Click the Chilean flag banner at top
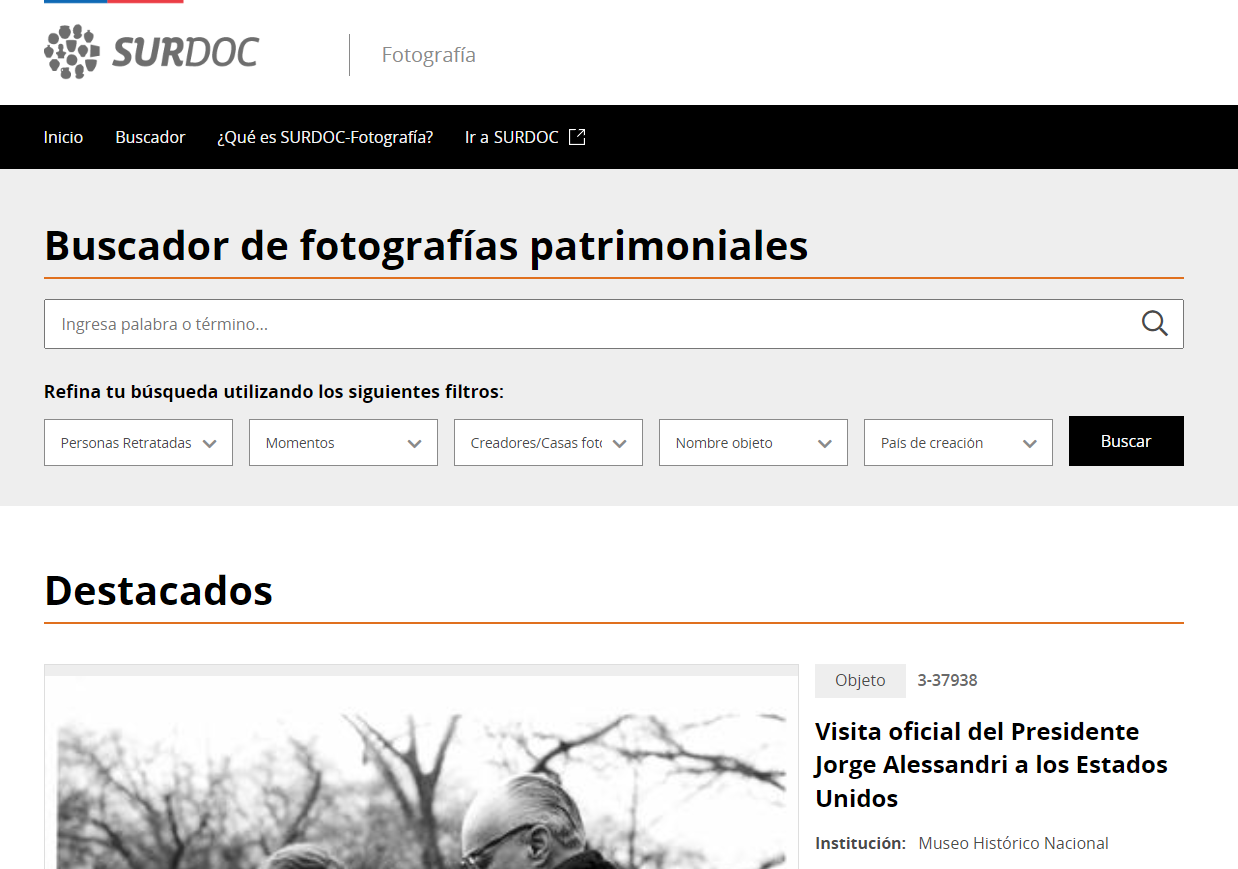This screenshot has width=1238, height=869. click(x=111, y=3)
